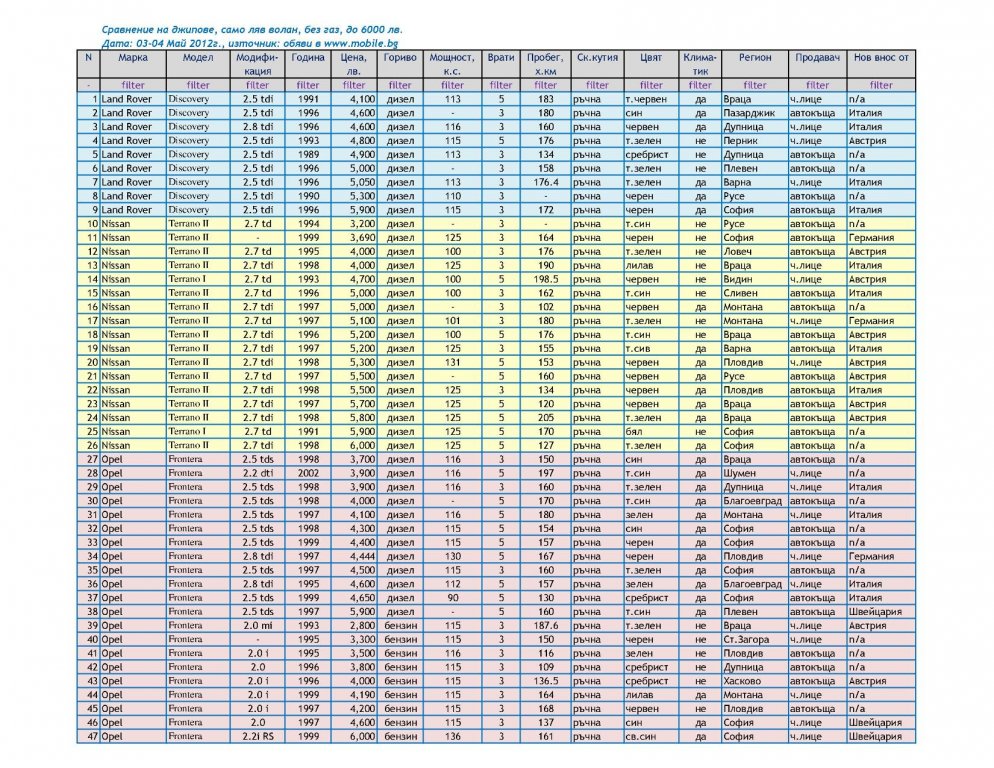
Task: Select the Пробег, х.км column header
Action: click(x=545, y=64)
